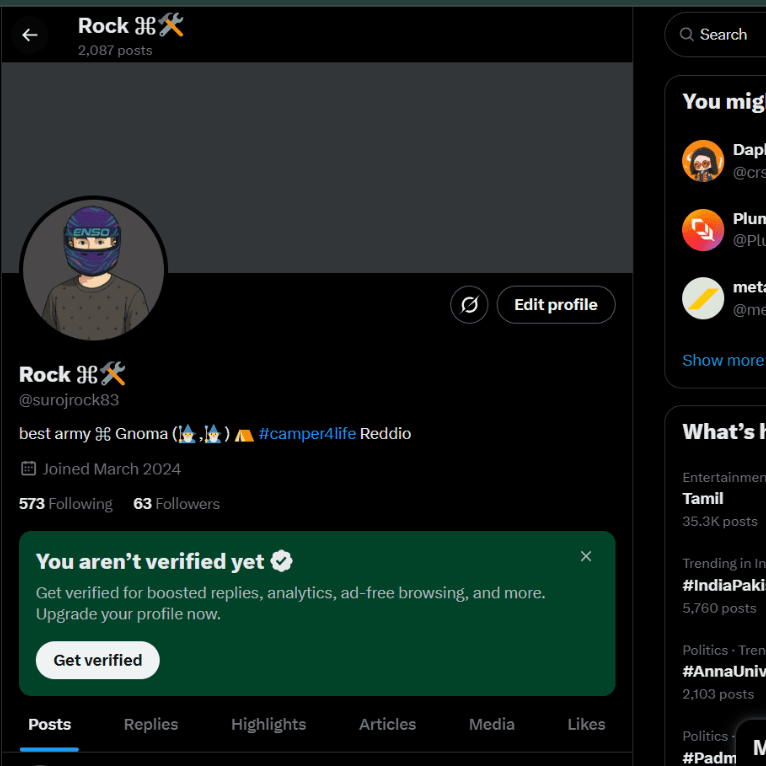Click the back arrow icon
766x766 pixels.
coord(30,35)
